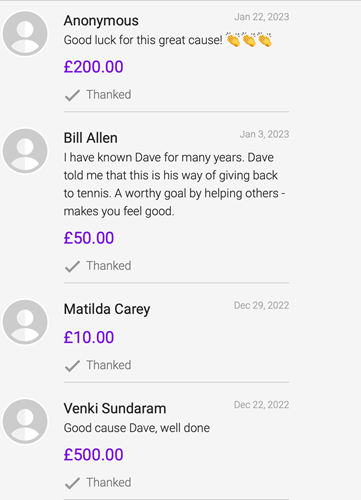The image size is (361, 500).
Task: Click the checkmark beside the £200.00 donation
Action: (72, 95)
